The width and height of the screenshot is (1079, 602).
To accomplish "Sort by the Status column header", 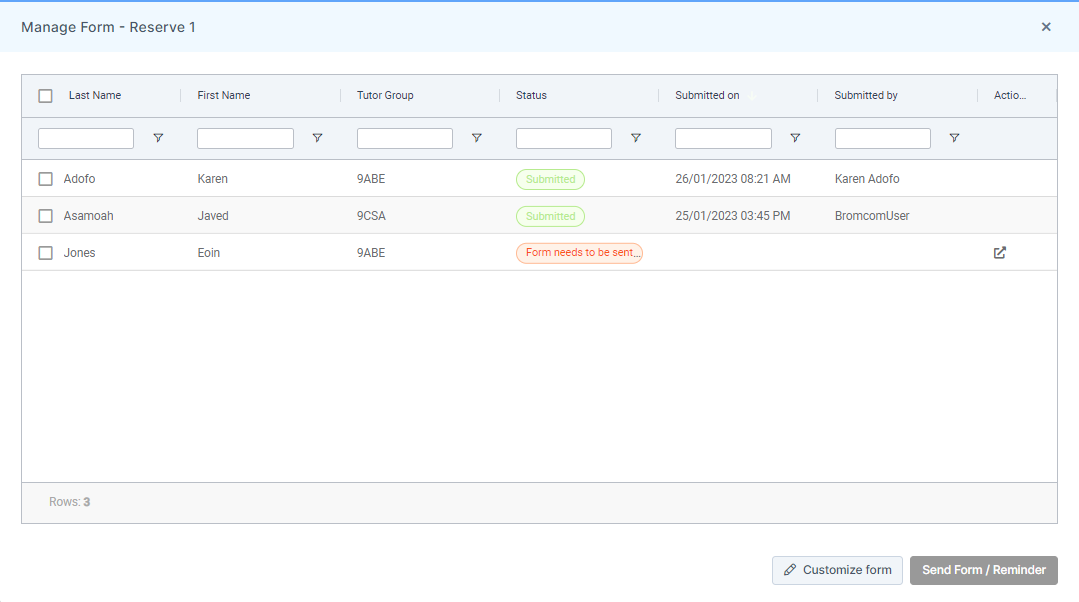I will click(531, 96).
